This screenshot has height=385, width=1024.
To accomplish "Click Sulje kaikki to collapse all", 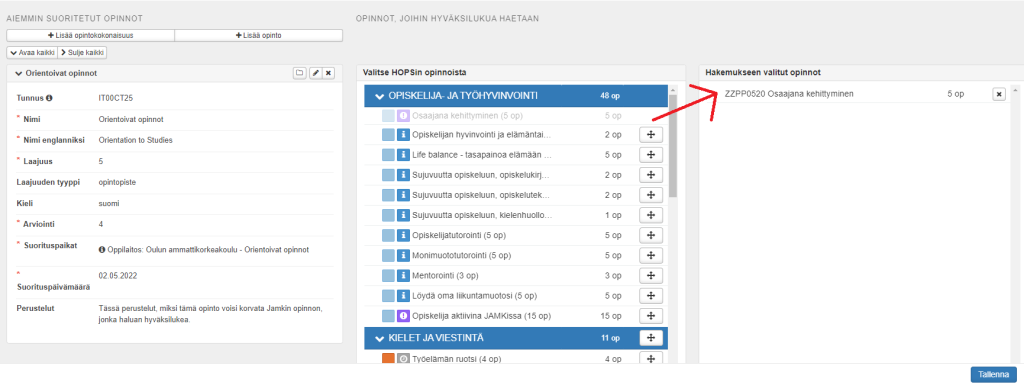I will pos(82,52).
